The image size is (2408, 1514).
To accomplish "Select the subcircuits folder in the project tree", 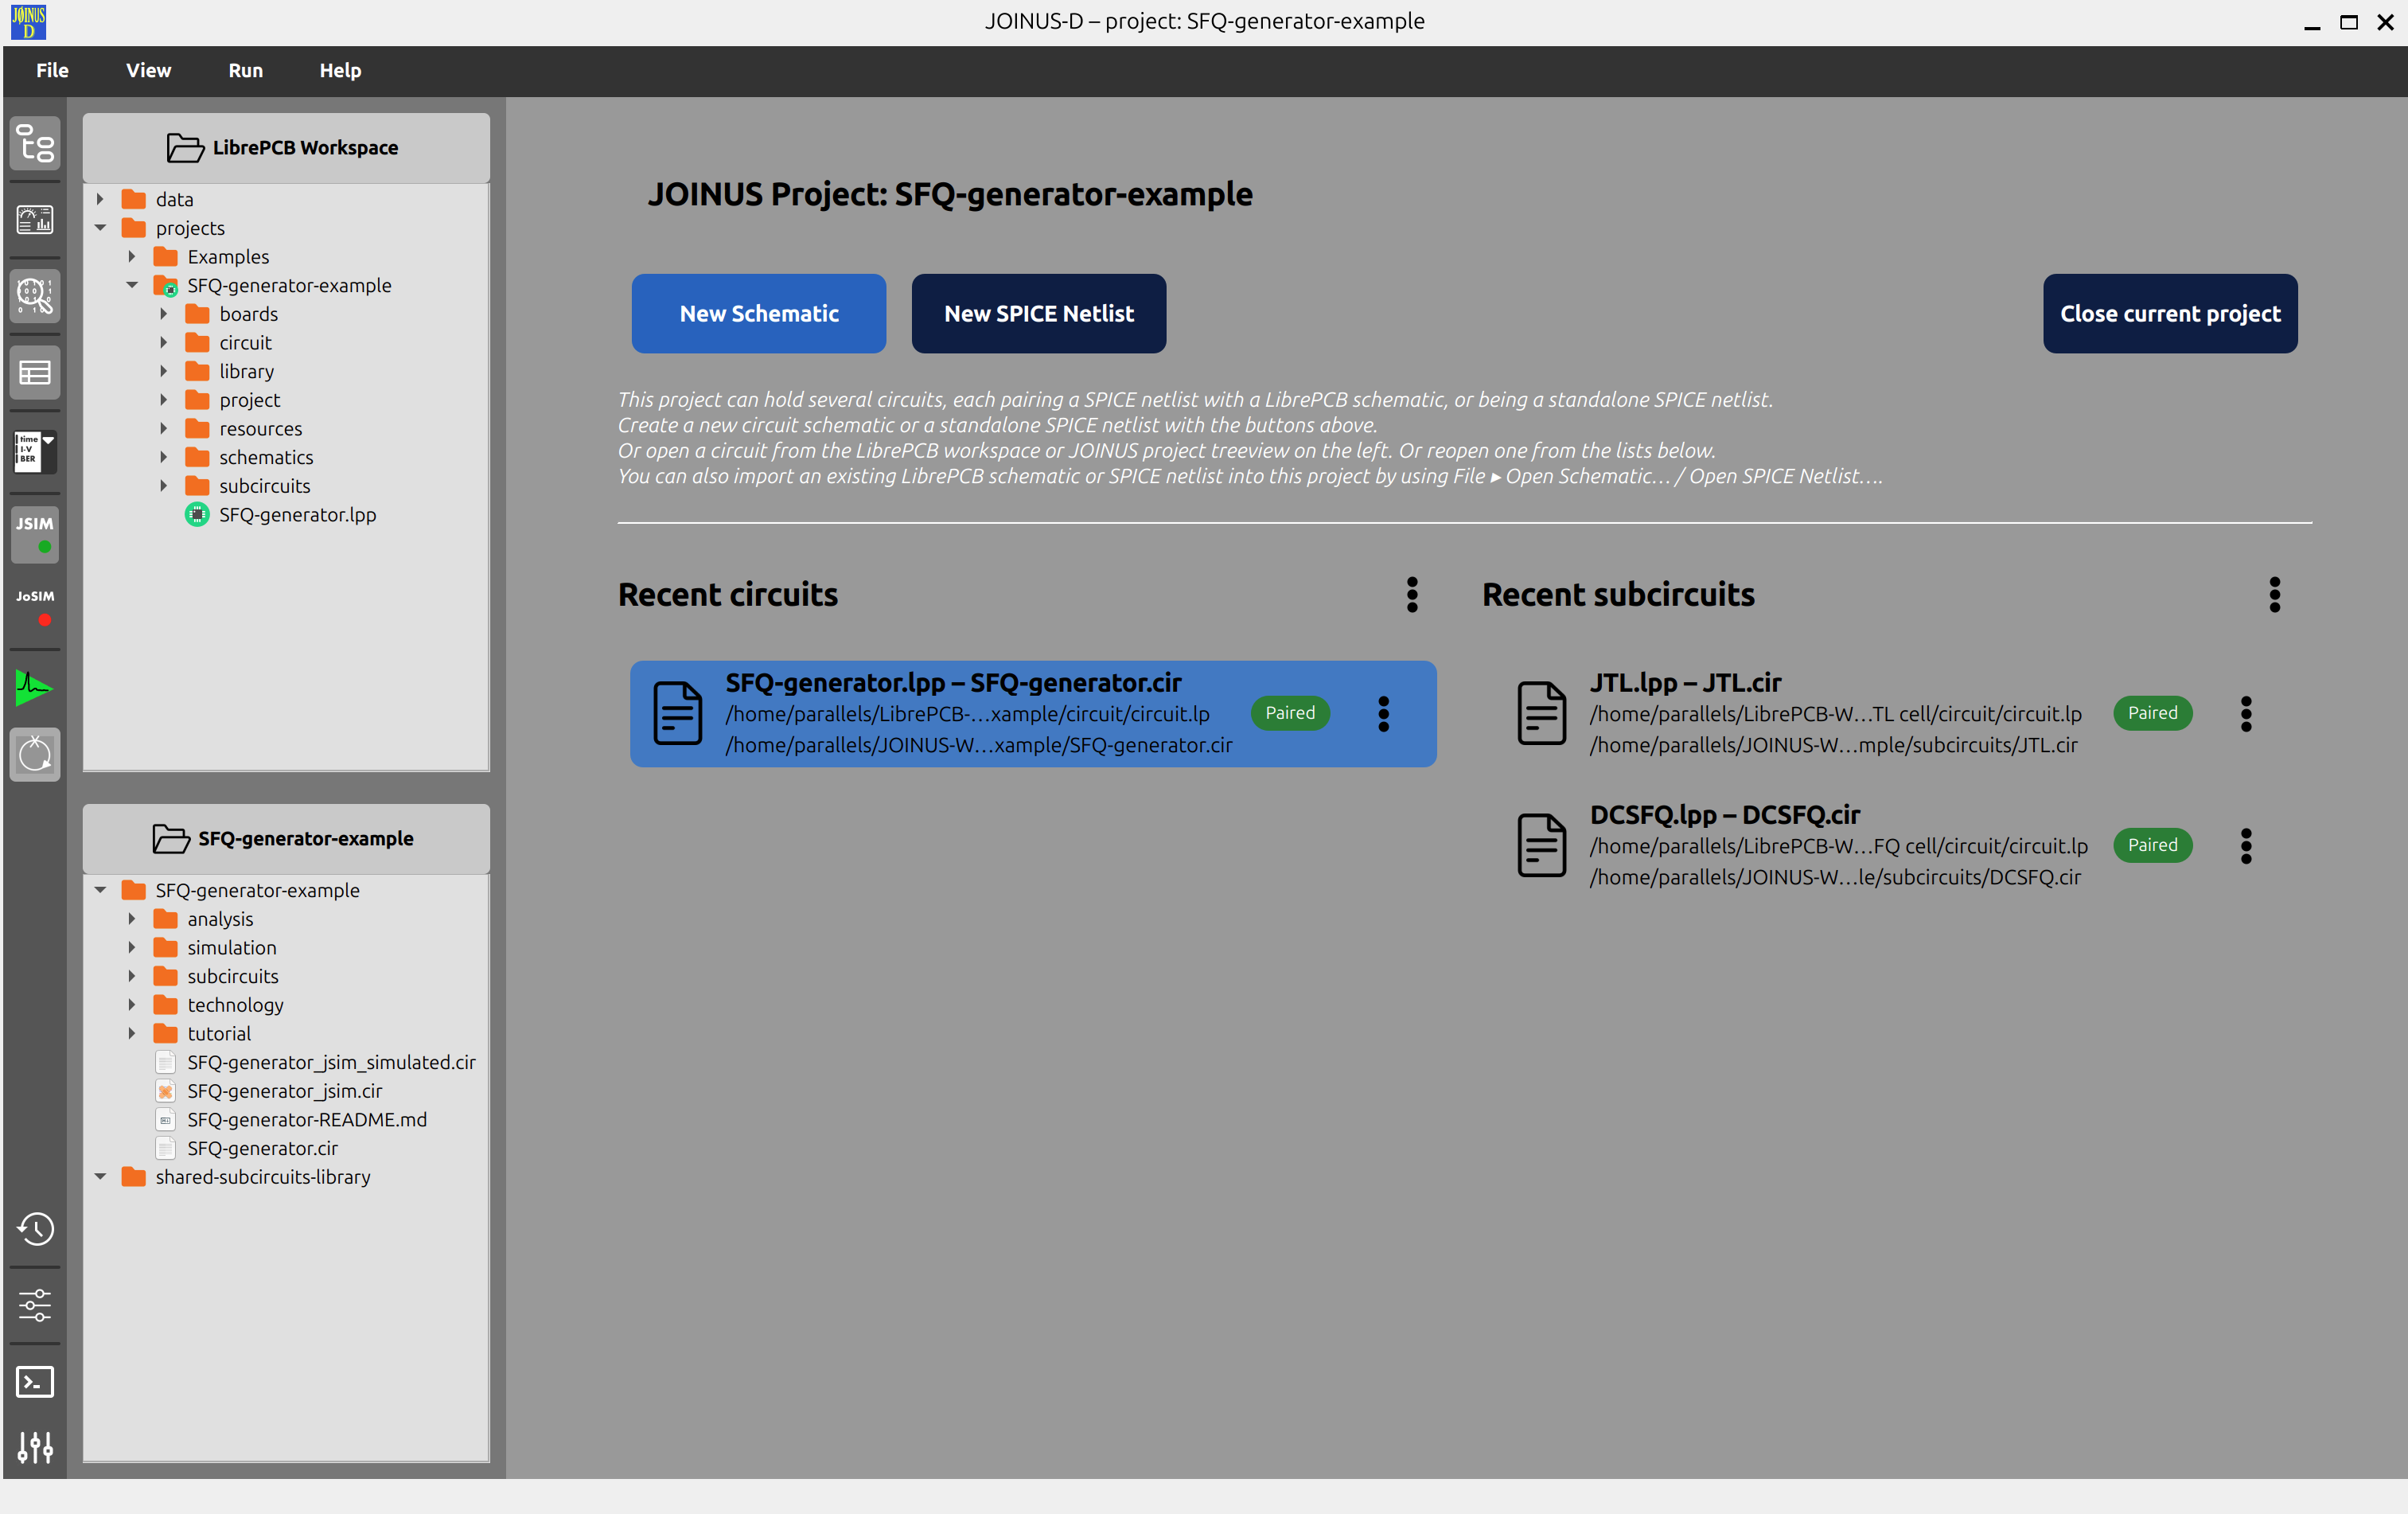I will tap(232, 975).
